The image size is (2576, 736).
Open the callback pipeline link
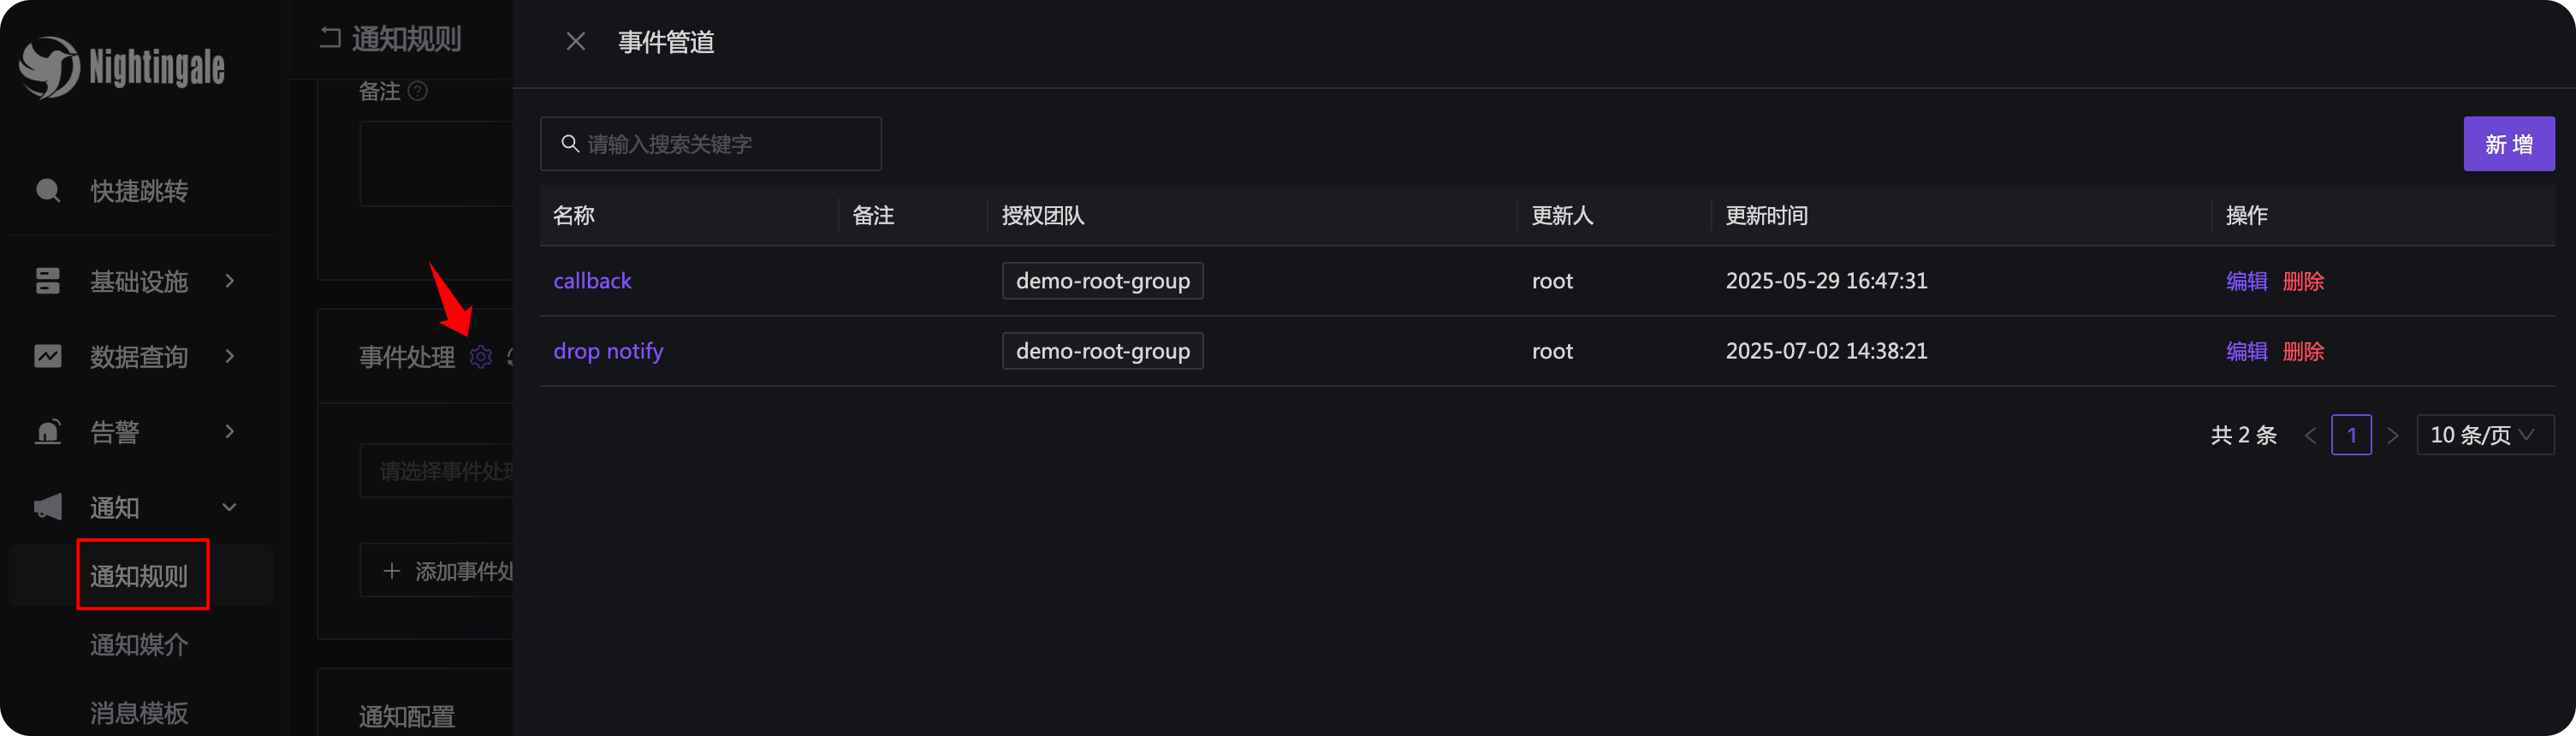click(x=592, y=281)
